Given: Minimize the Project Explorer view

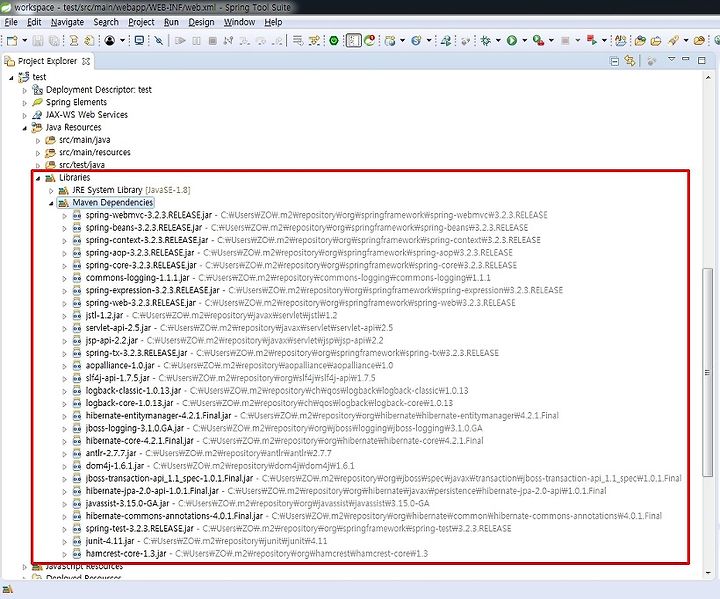Looking at the screenshot, I should [686, 59].
